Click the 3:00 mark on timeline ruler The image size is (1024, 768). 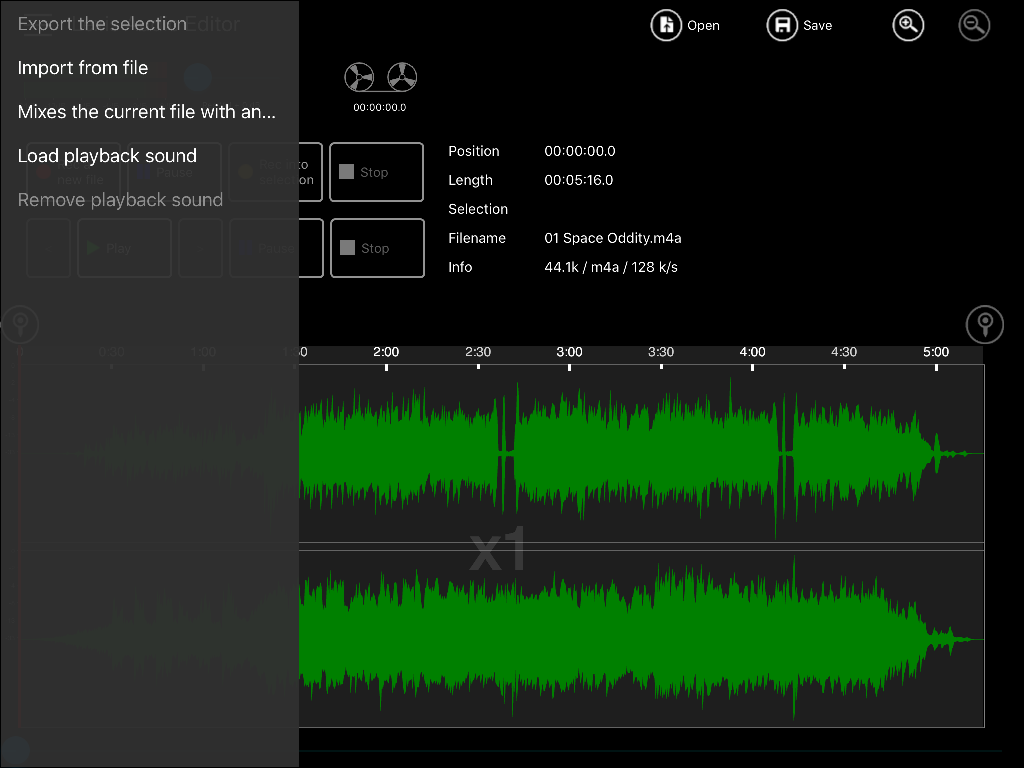point(569,352)
